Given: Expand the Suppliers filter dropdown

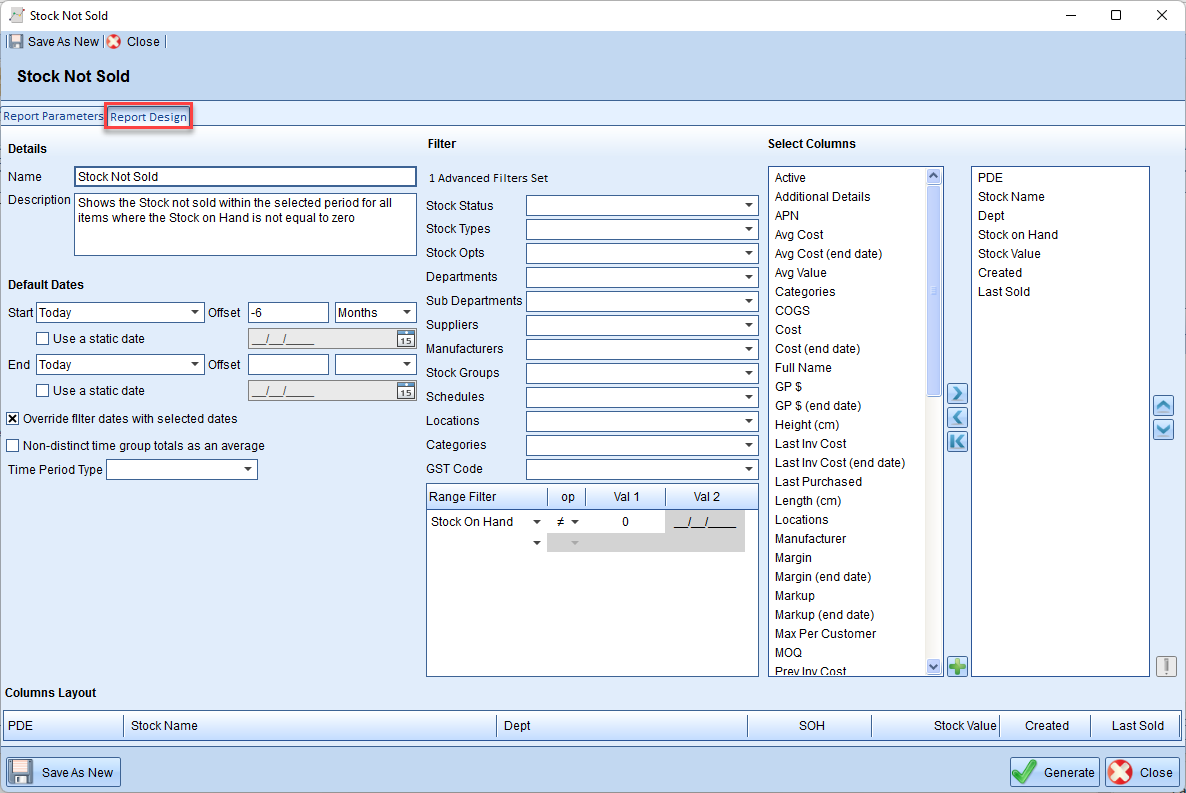Looking at the screenshot, I should click(749, 325).
